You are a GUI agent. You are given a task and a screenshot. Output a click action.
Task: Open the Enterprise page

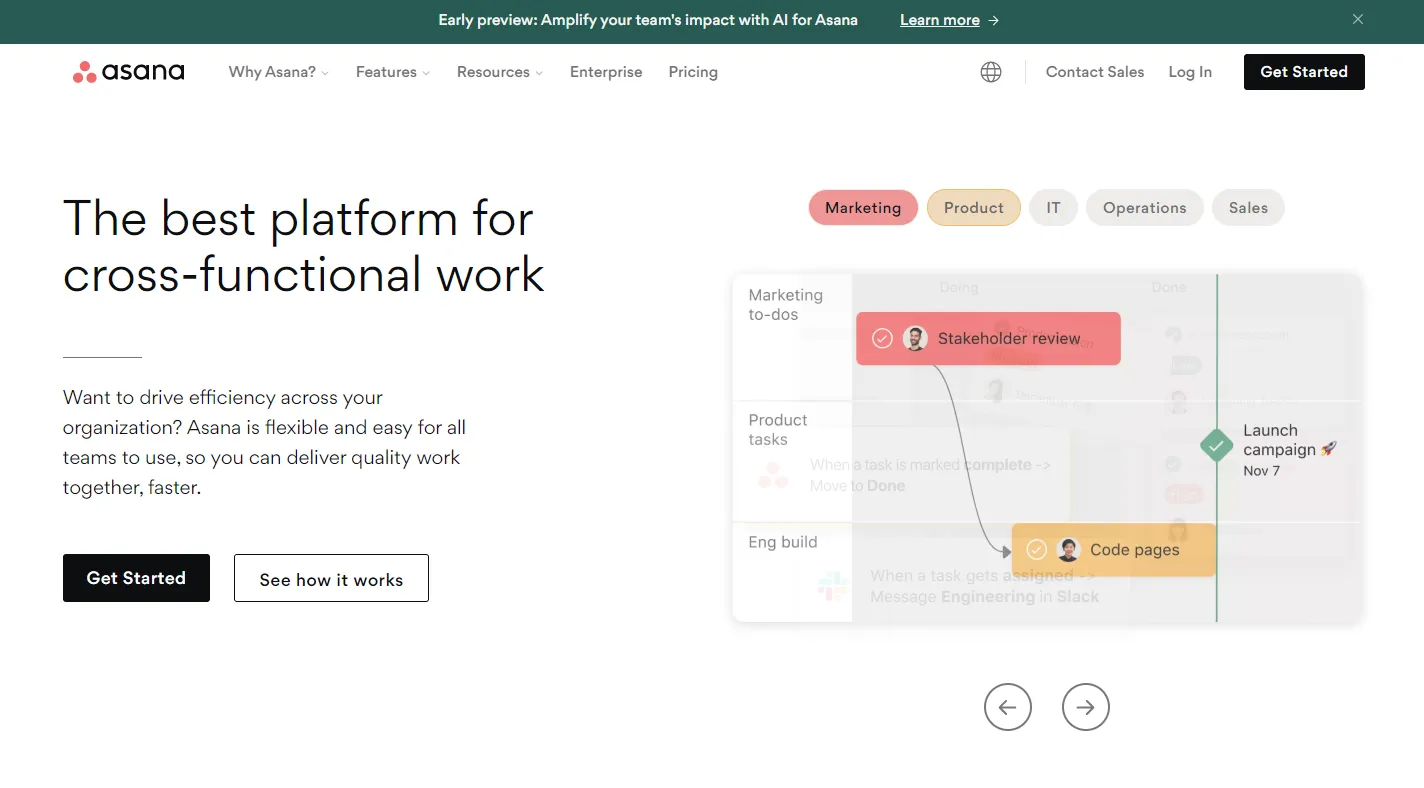click(606, 72)
